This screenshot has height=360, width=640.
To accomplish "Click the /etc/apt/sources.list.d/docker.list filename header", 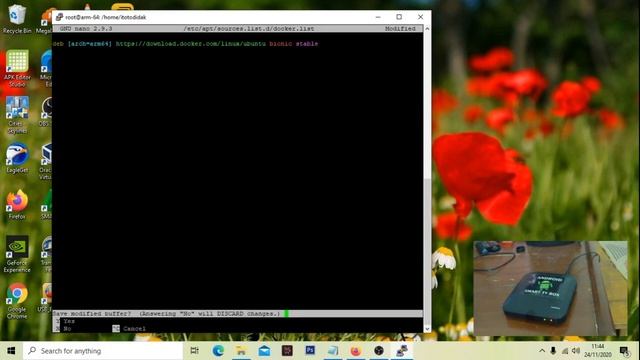I will (249, 29).
